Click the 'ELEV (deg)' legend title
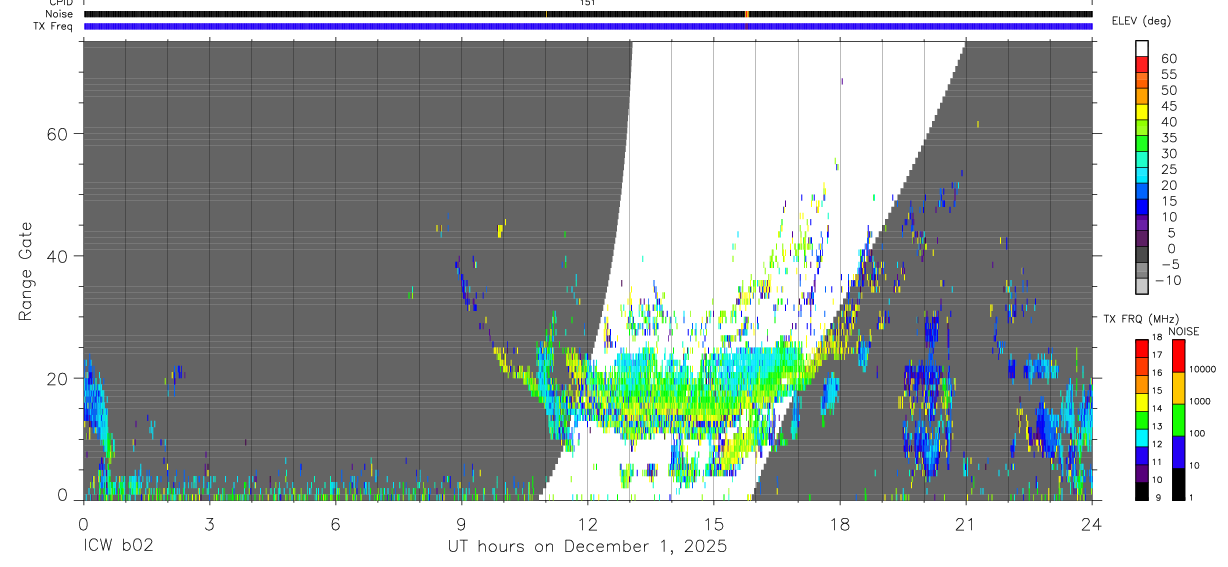 point(1141,21)
